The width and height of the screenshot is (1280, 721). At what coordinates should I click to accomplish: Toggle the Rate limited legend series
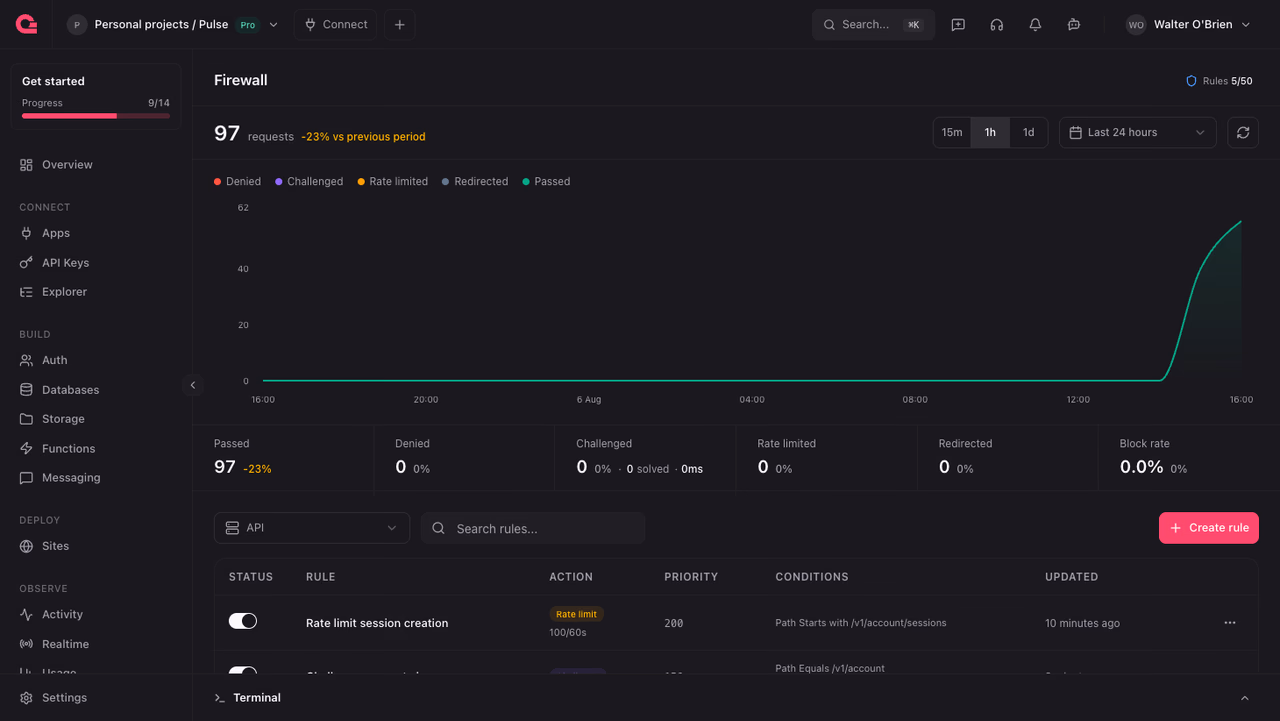(393, 182)
